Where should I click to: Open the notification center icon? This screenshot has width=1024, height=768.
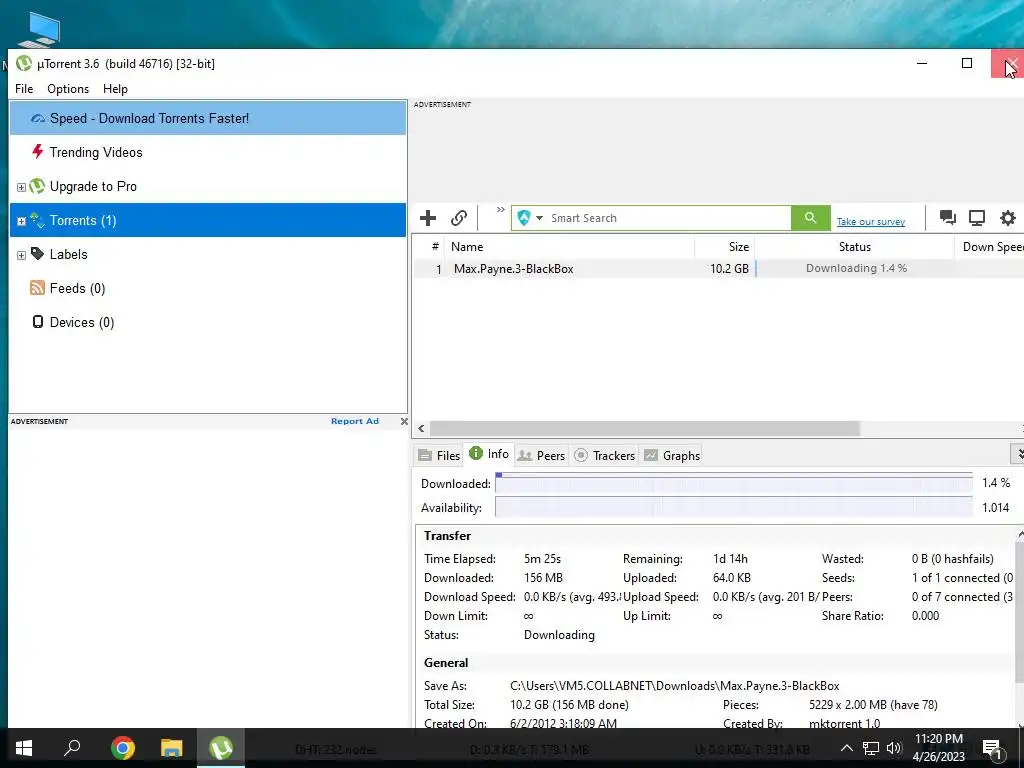tap(993, 749)
